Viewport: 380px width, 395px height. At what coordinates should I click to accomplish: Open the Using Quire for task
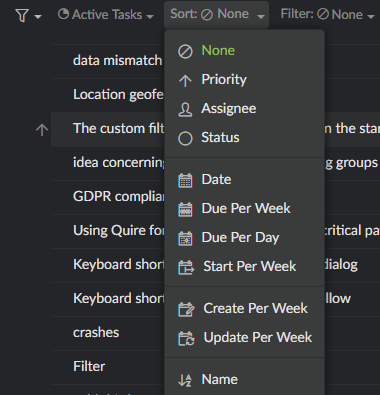pos(119,231)
